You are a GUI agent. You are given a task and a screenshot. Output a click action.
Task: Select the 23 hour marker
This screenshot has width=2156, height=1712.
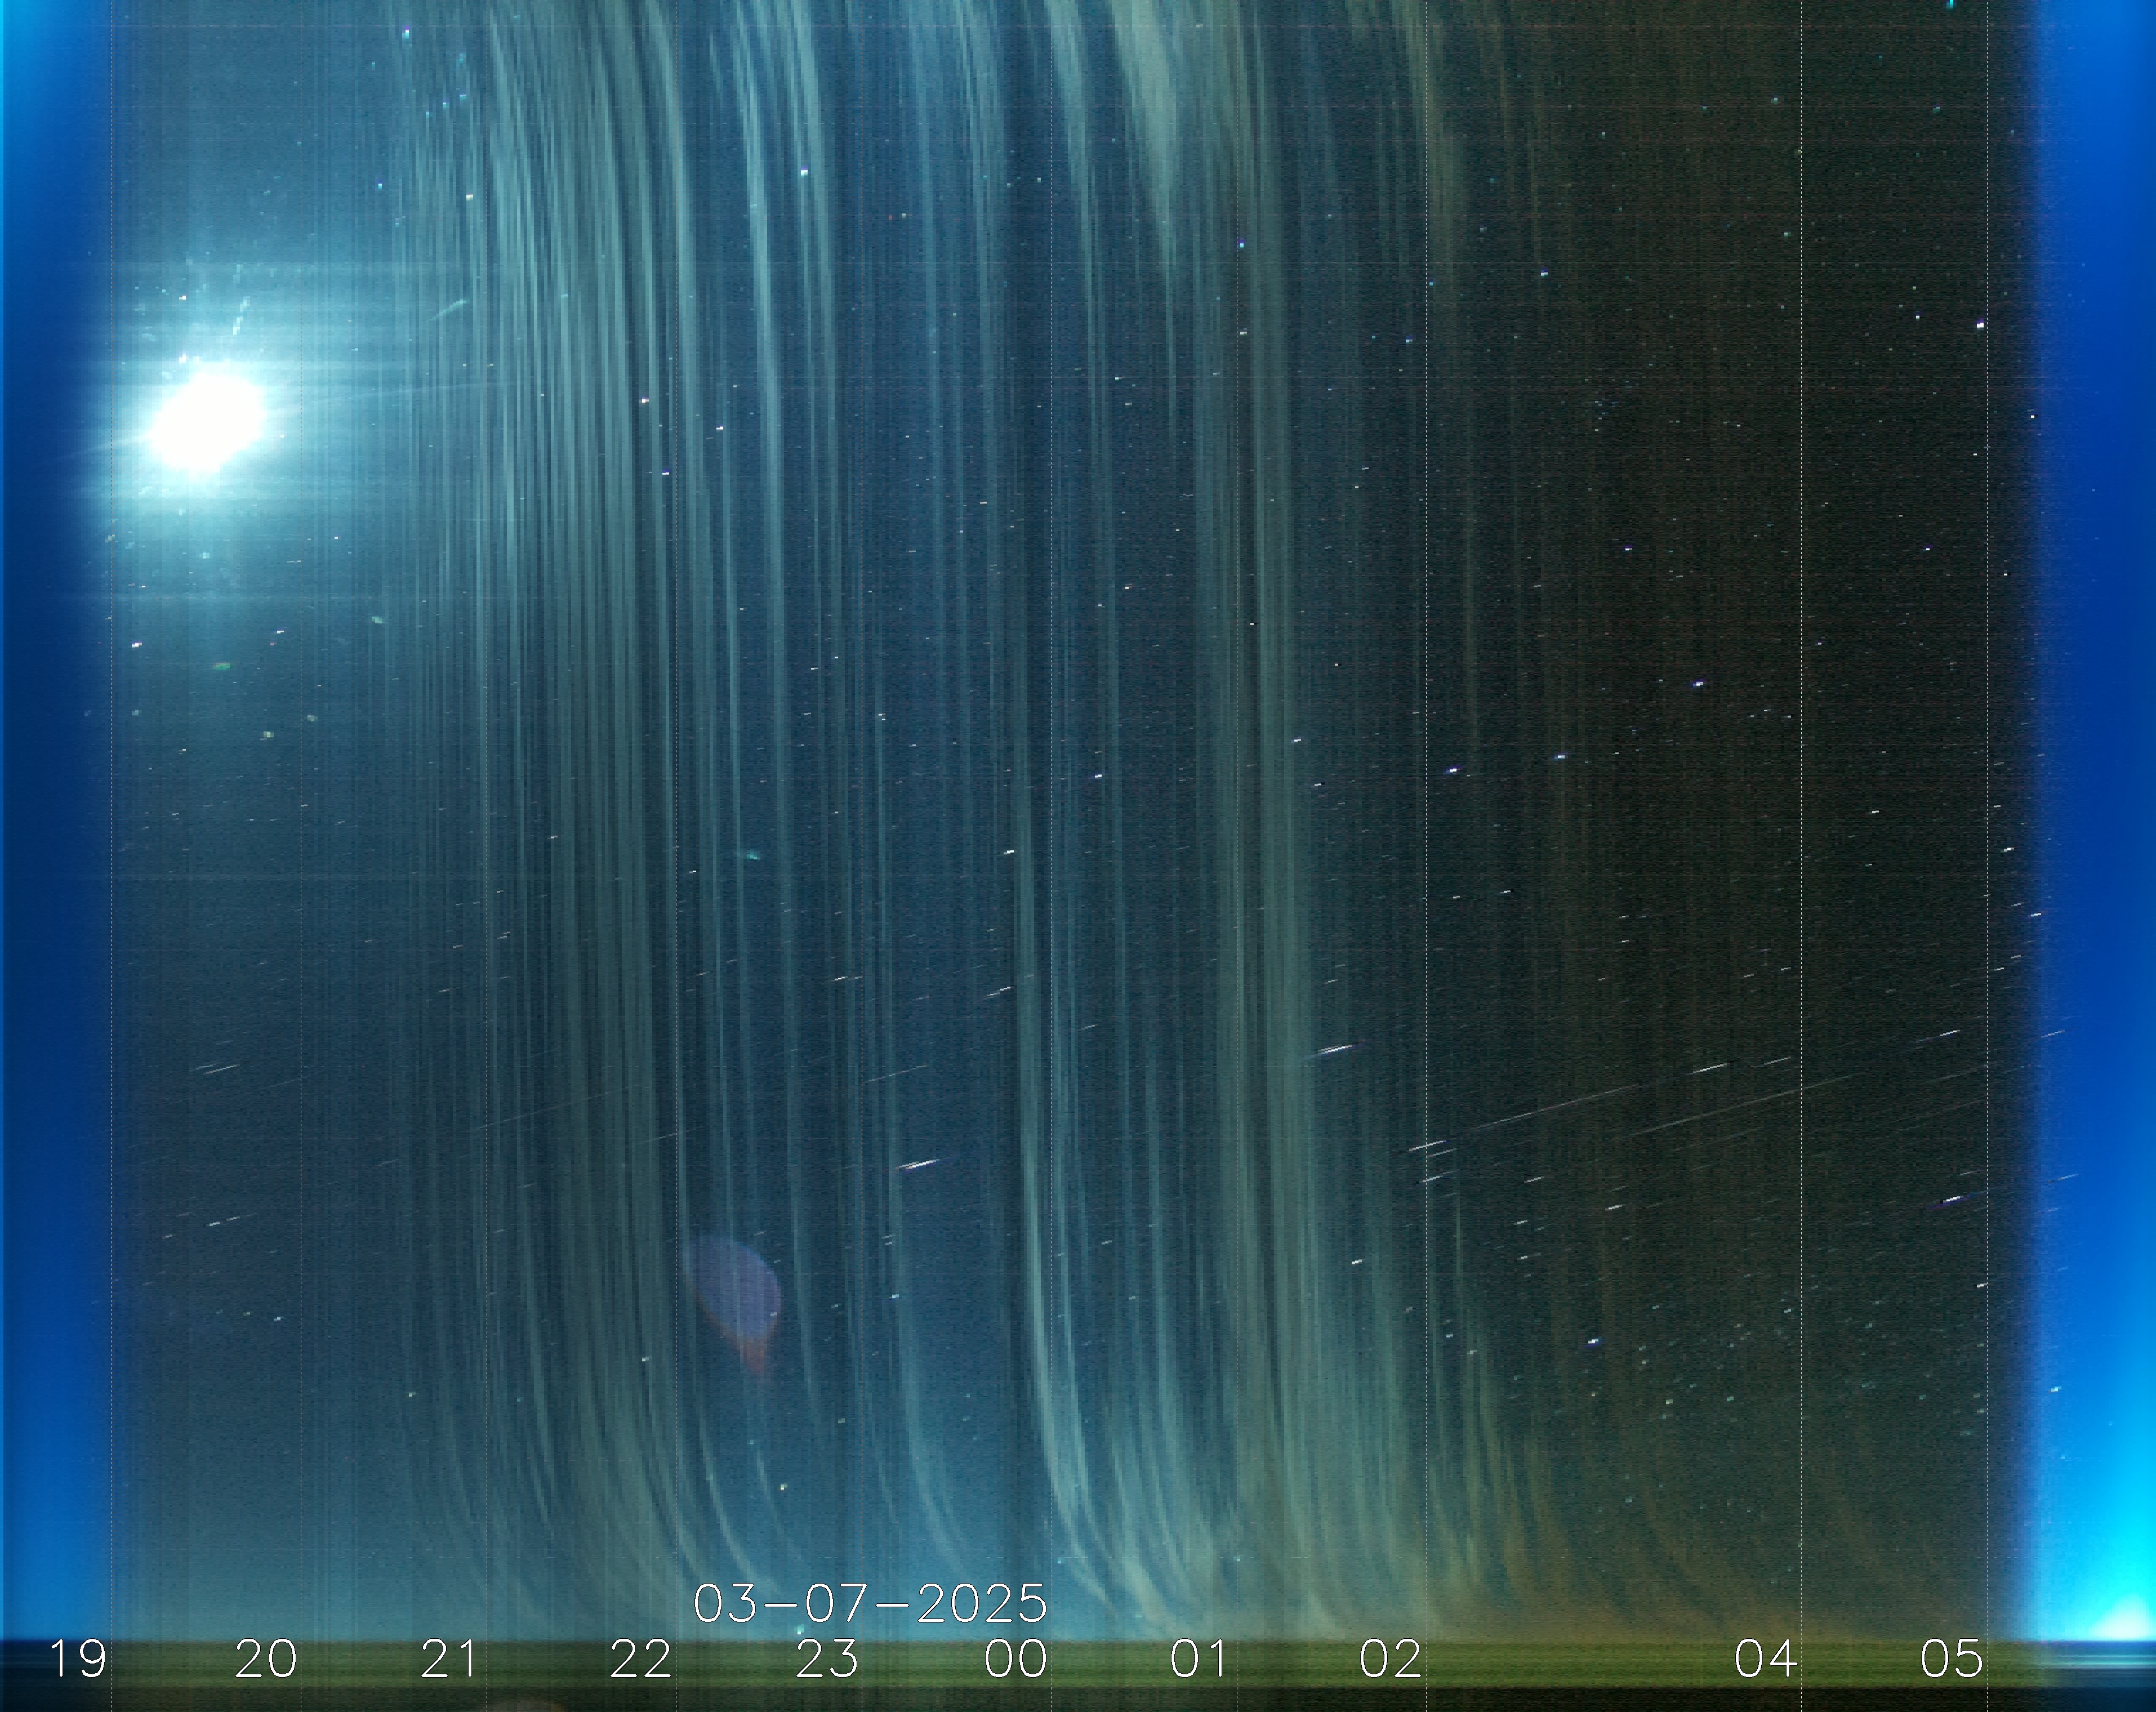coord(827,1659)
